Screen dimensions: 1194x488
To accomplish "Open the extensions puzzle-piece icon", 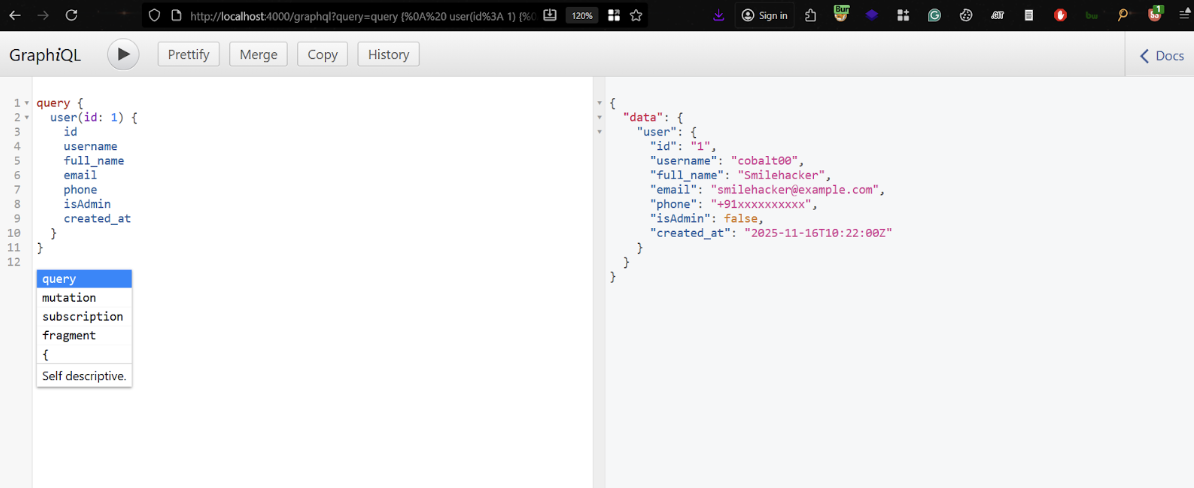I will coord(810,15).
